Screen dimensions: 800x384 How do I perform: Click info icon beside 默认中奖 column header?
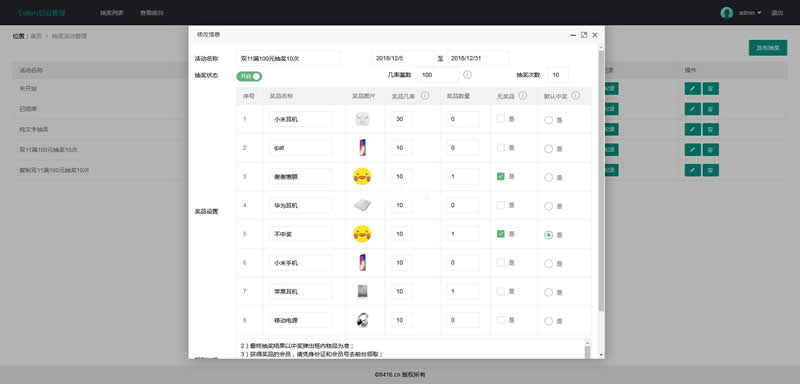pyautogui.click(x=576, y=95)
